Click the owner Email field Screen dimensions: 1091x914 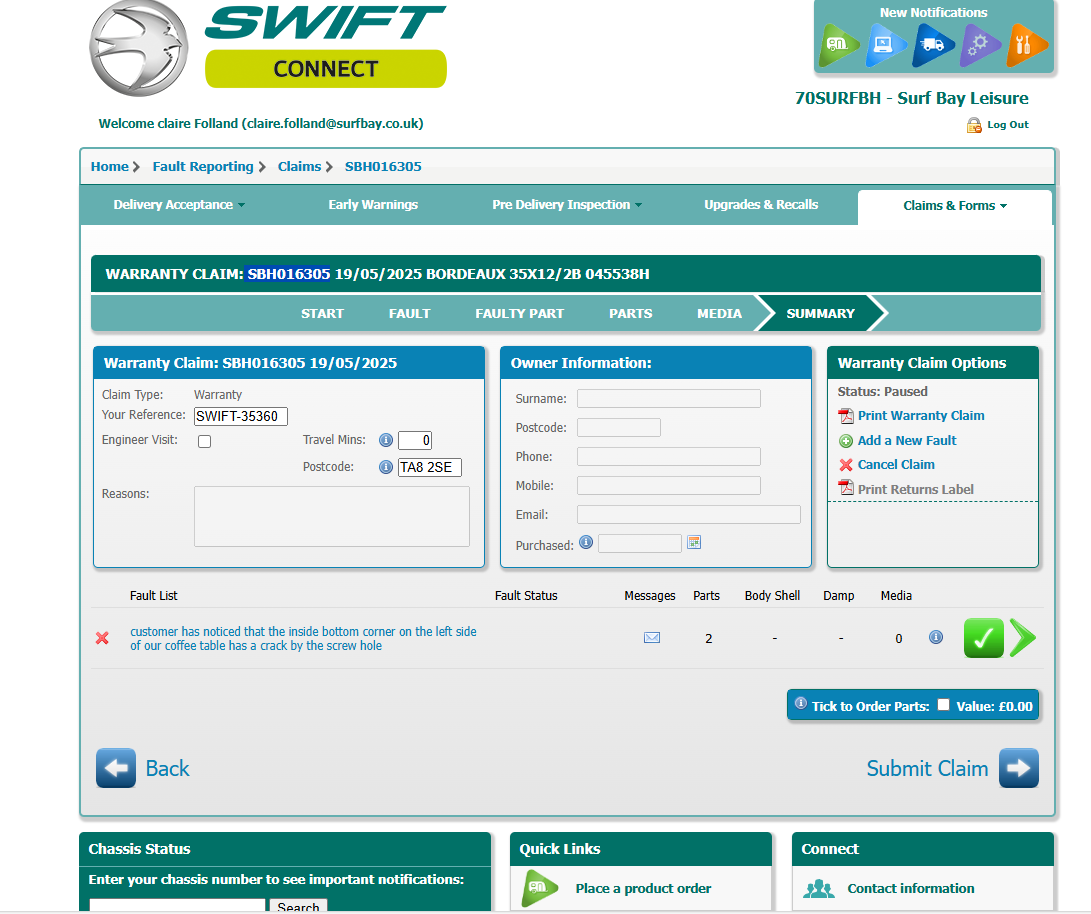(689, 515)
